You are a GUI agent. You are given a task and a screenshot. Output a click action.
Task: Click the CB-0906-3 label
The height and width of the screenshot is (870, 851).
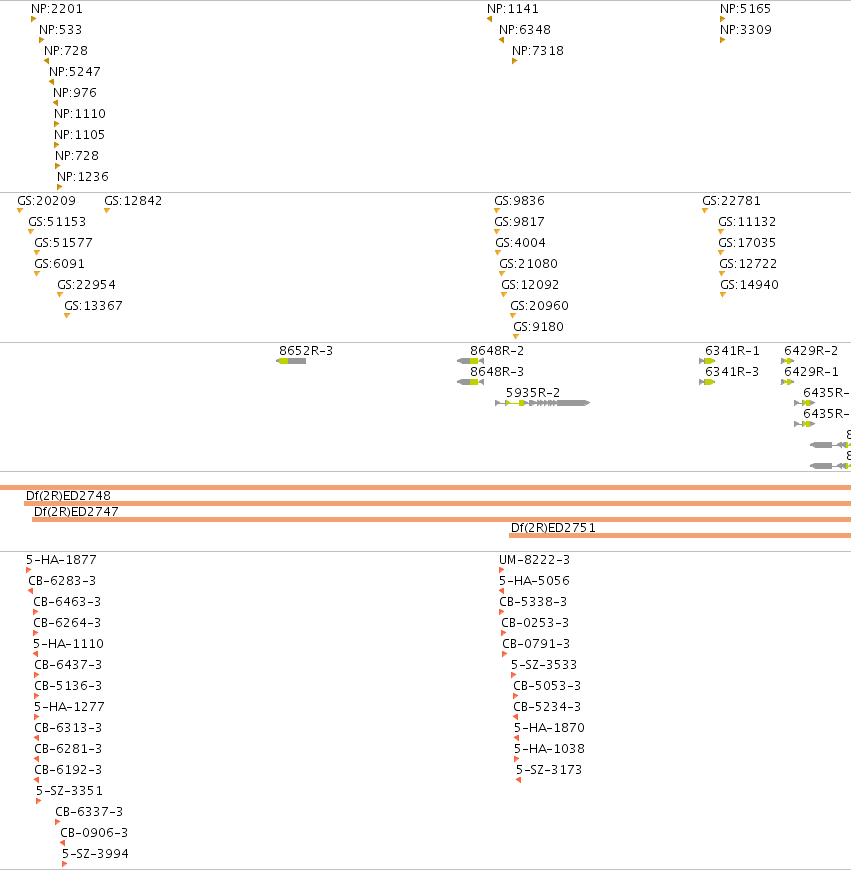(94, 833)
